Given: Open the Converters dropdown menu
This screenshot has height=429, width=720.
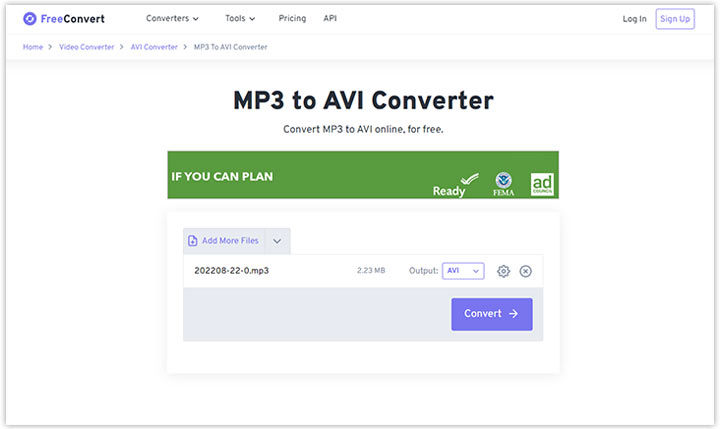Looking at the screenshot, I should [x=172, y=18].
